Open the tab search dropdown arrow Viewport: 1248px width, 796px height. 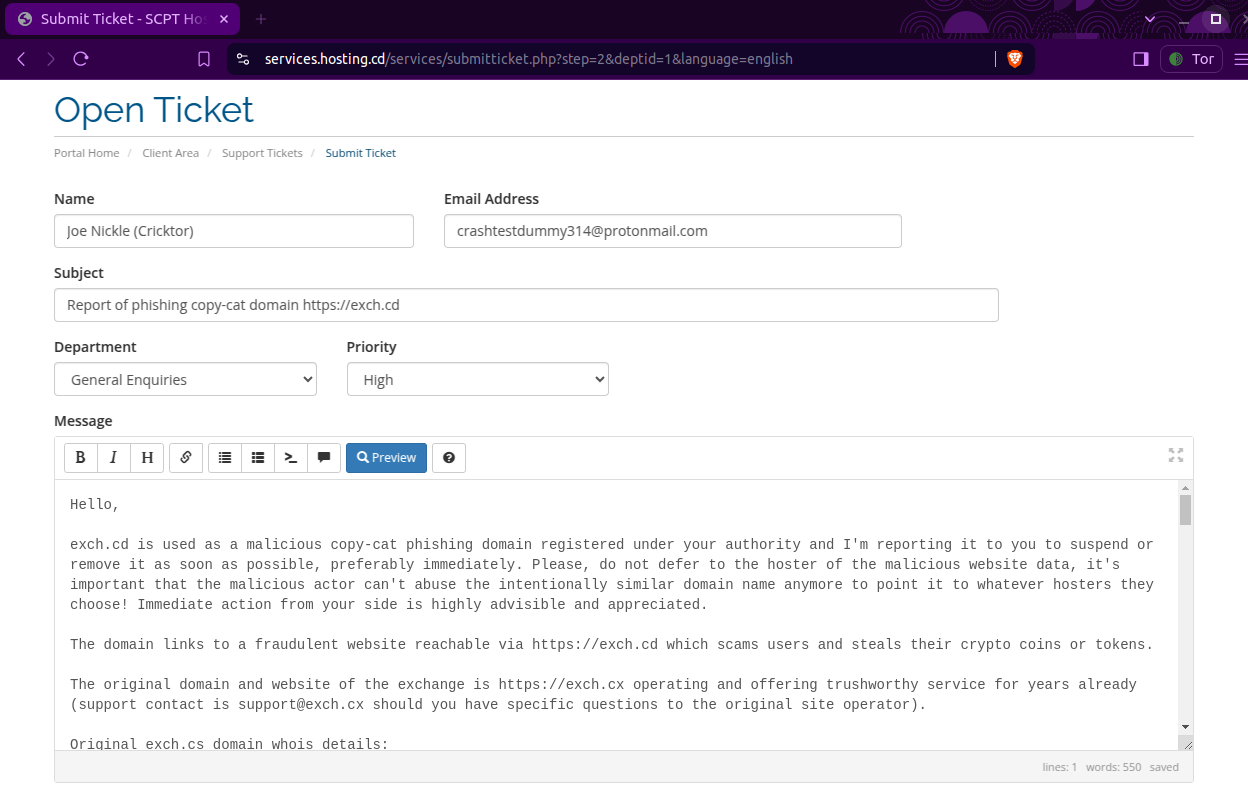tap(1150, 19)
